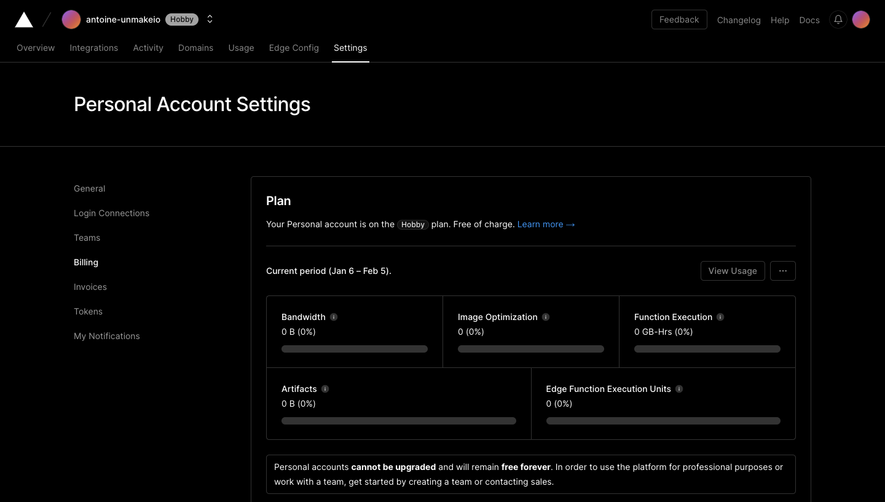Switch to the Activity tab

point(148,48)
